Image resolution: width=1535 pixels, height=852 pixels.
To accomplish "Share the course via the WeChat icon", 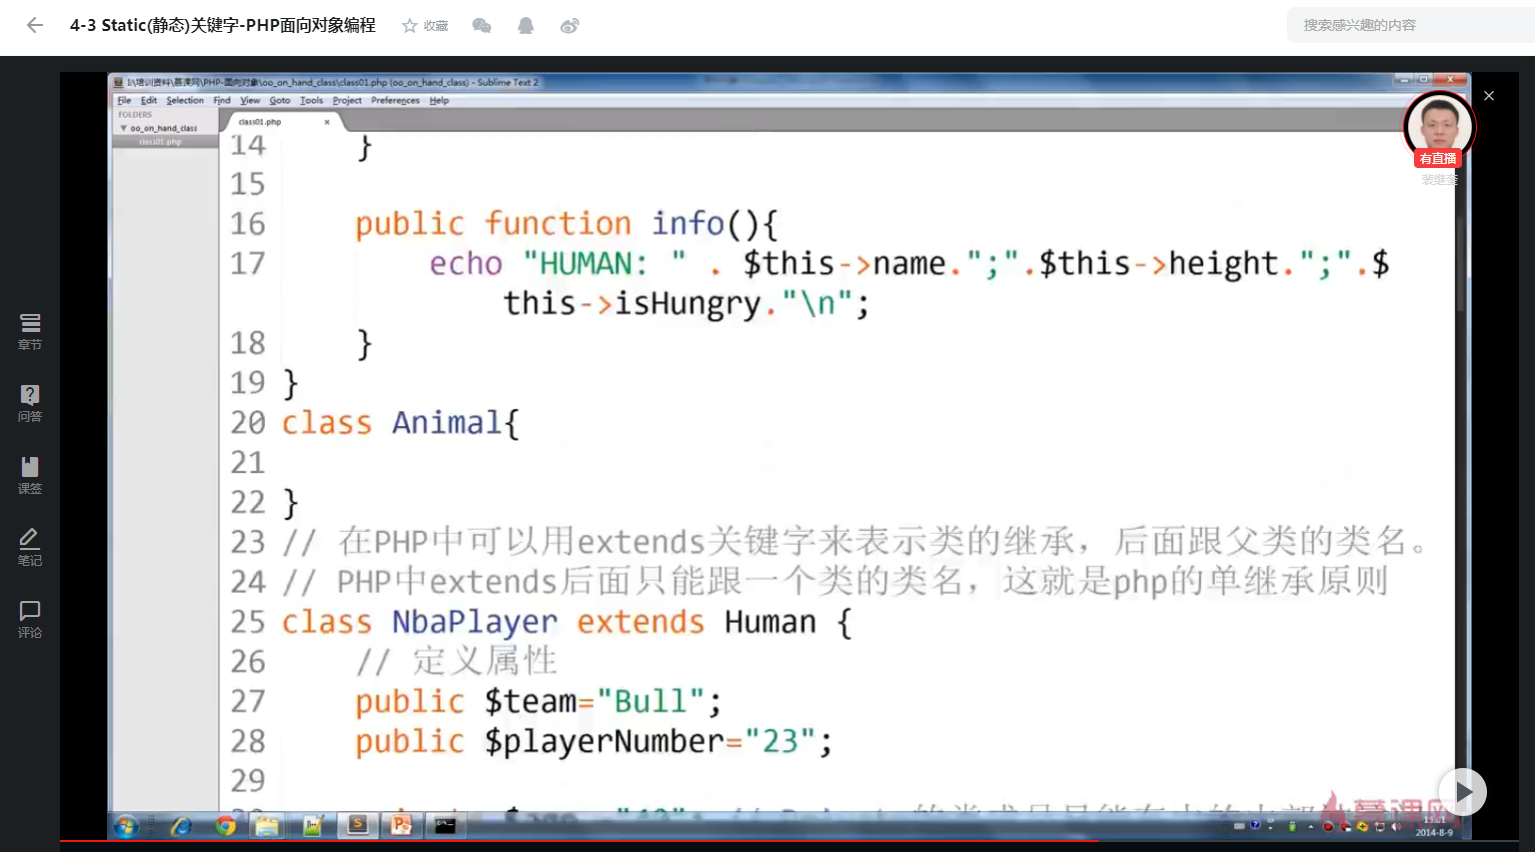I will tap(482, 26).
